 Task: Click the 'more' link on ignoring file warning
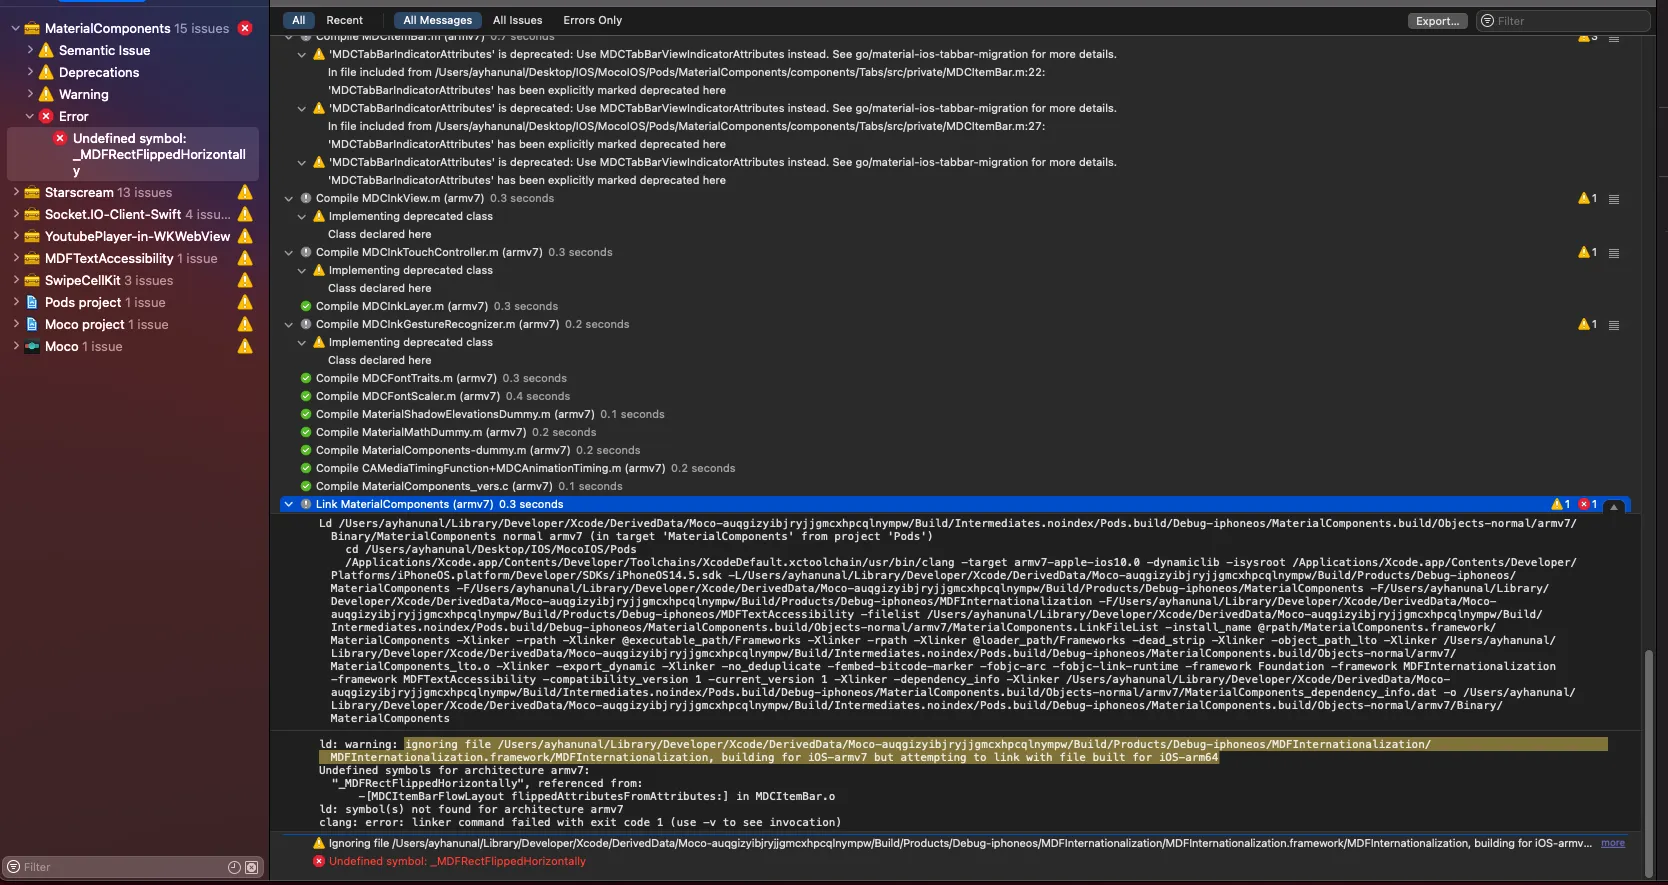click(1612, 843)
